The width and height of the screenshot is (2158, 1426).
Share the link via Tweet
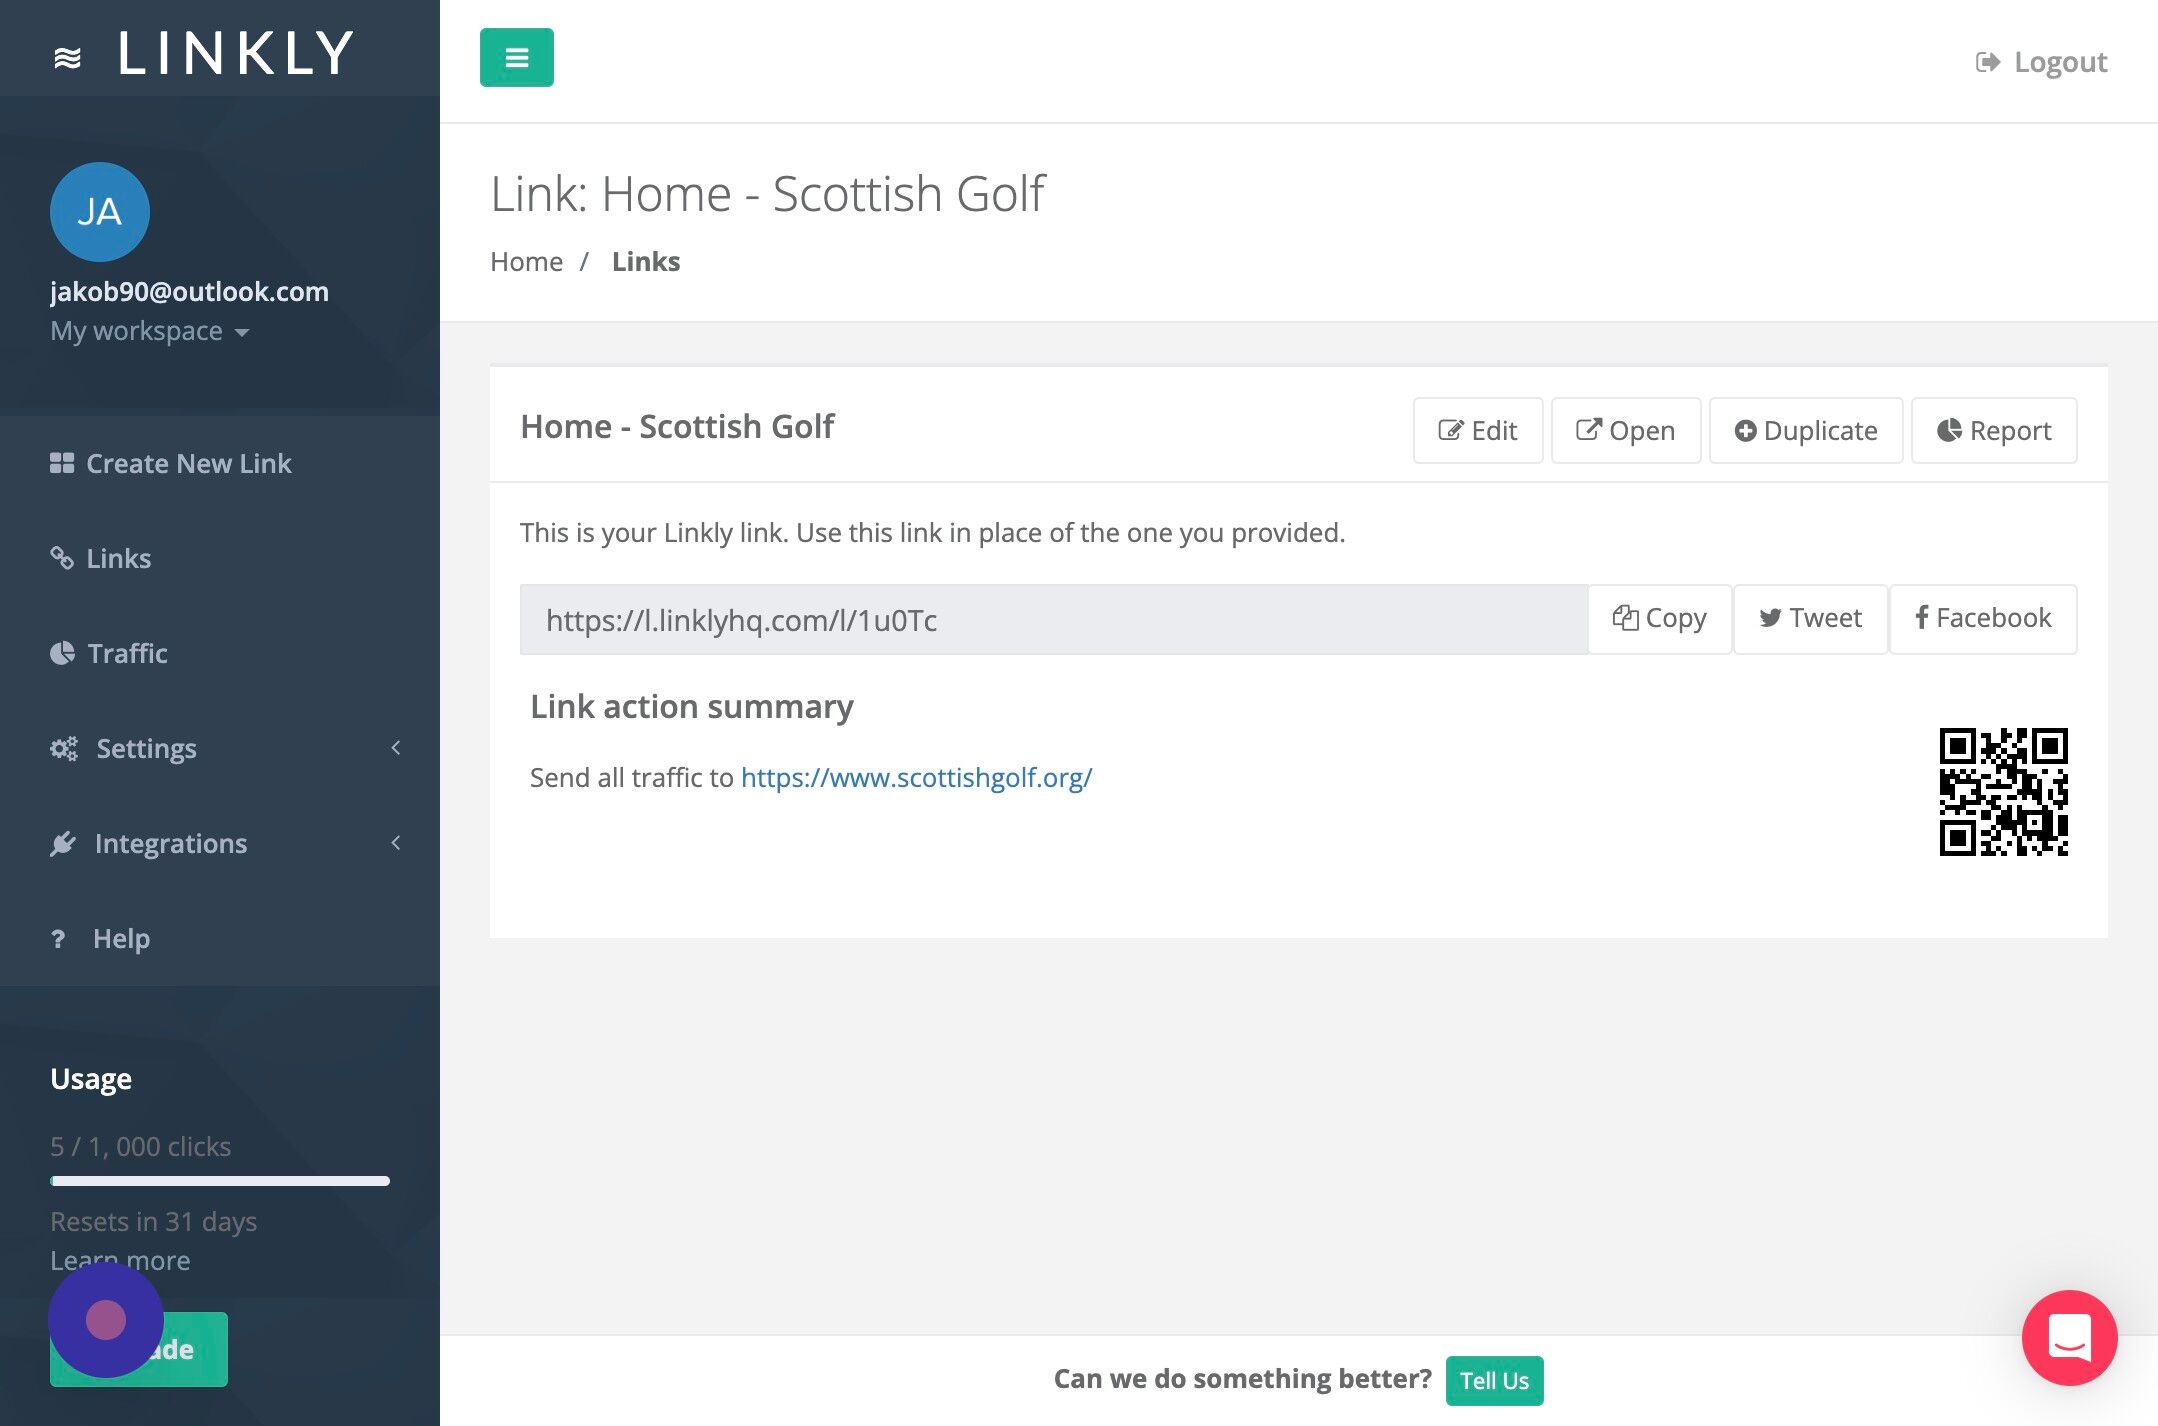click(1810, 619)
